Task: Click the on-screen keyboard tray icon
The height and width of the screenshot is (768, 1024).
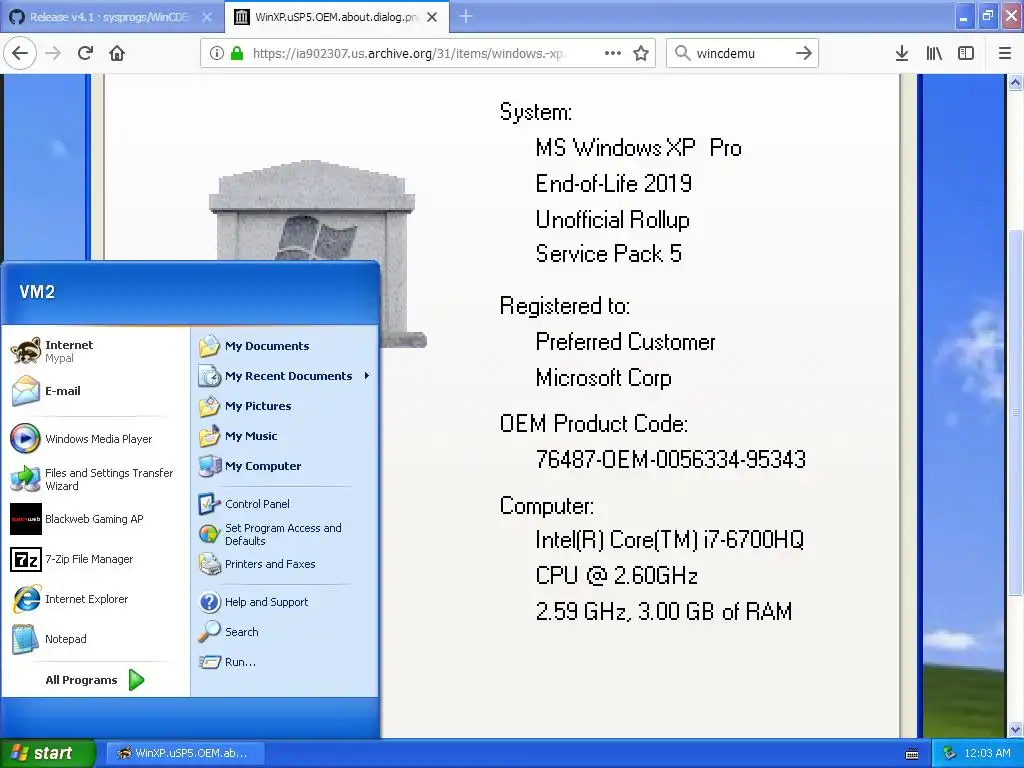Action: 912,754
